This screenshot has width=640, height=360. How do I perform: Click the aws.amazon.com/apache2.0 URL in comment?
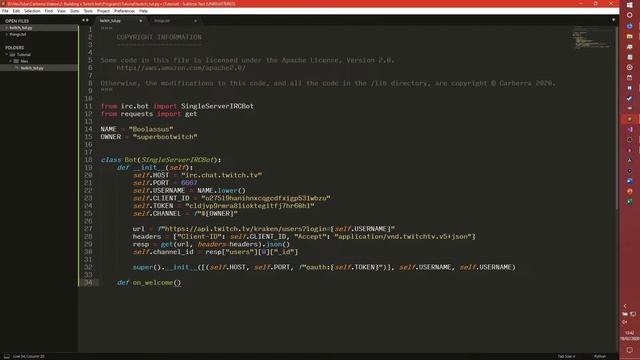click(x=181, y=68)
